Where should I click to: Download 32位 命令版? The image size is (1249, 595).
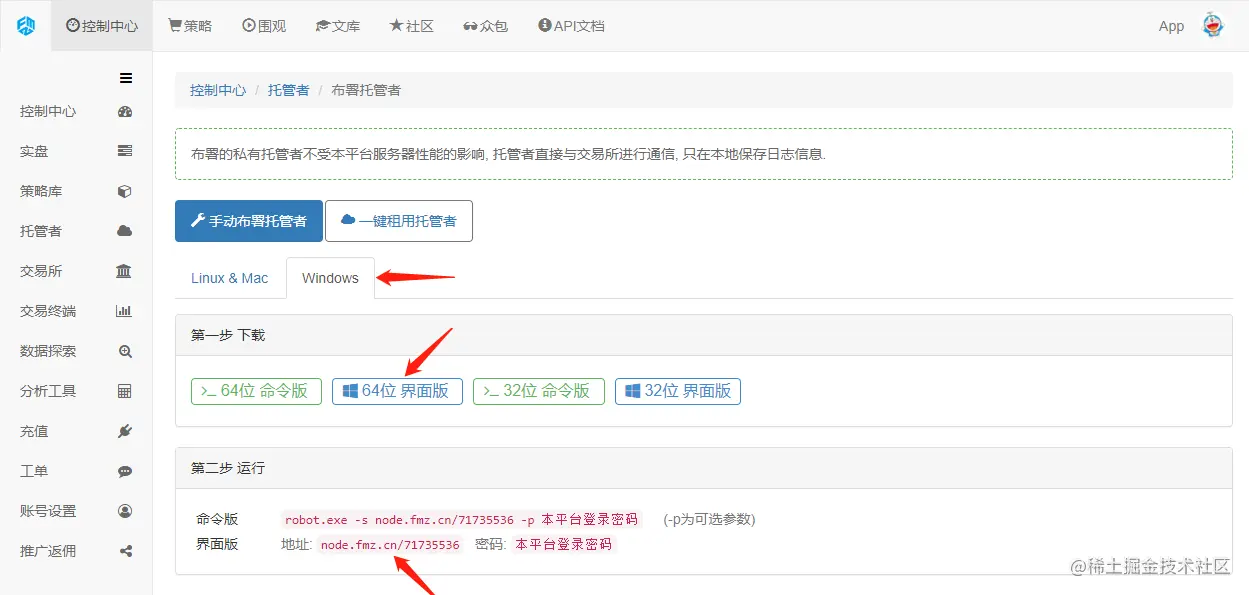coord(539,391)
